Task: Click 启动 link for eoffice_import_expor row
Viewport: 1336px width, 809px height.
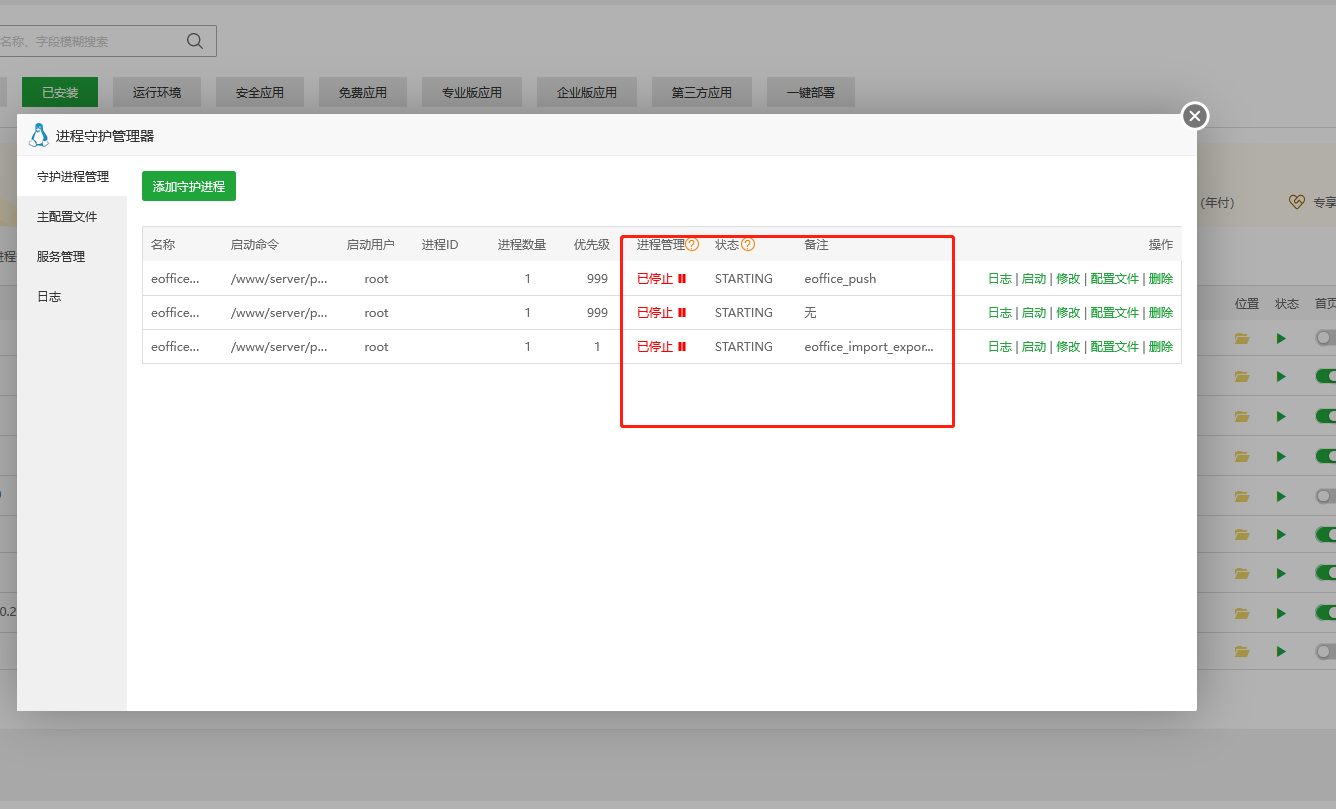Action: [1033, 347]
